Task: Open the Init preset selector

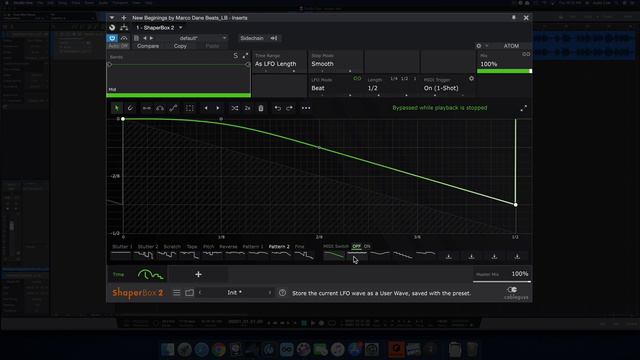Action: 235,293
